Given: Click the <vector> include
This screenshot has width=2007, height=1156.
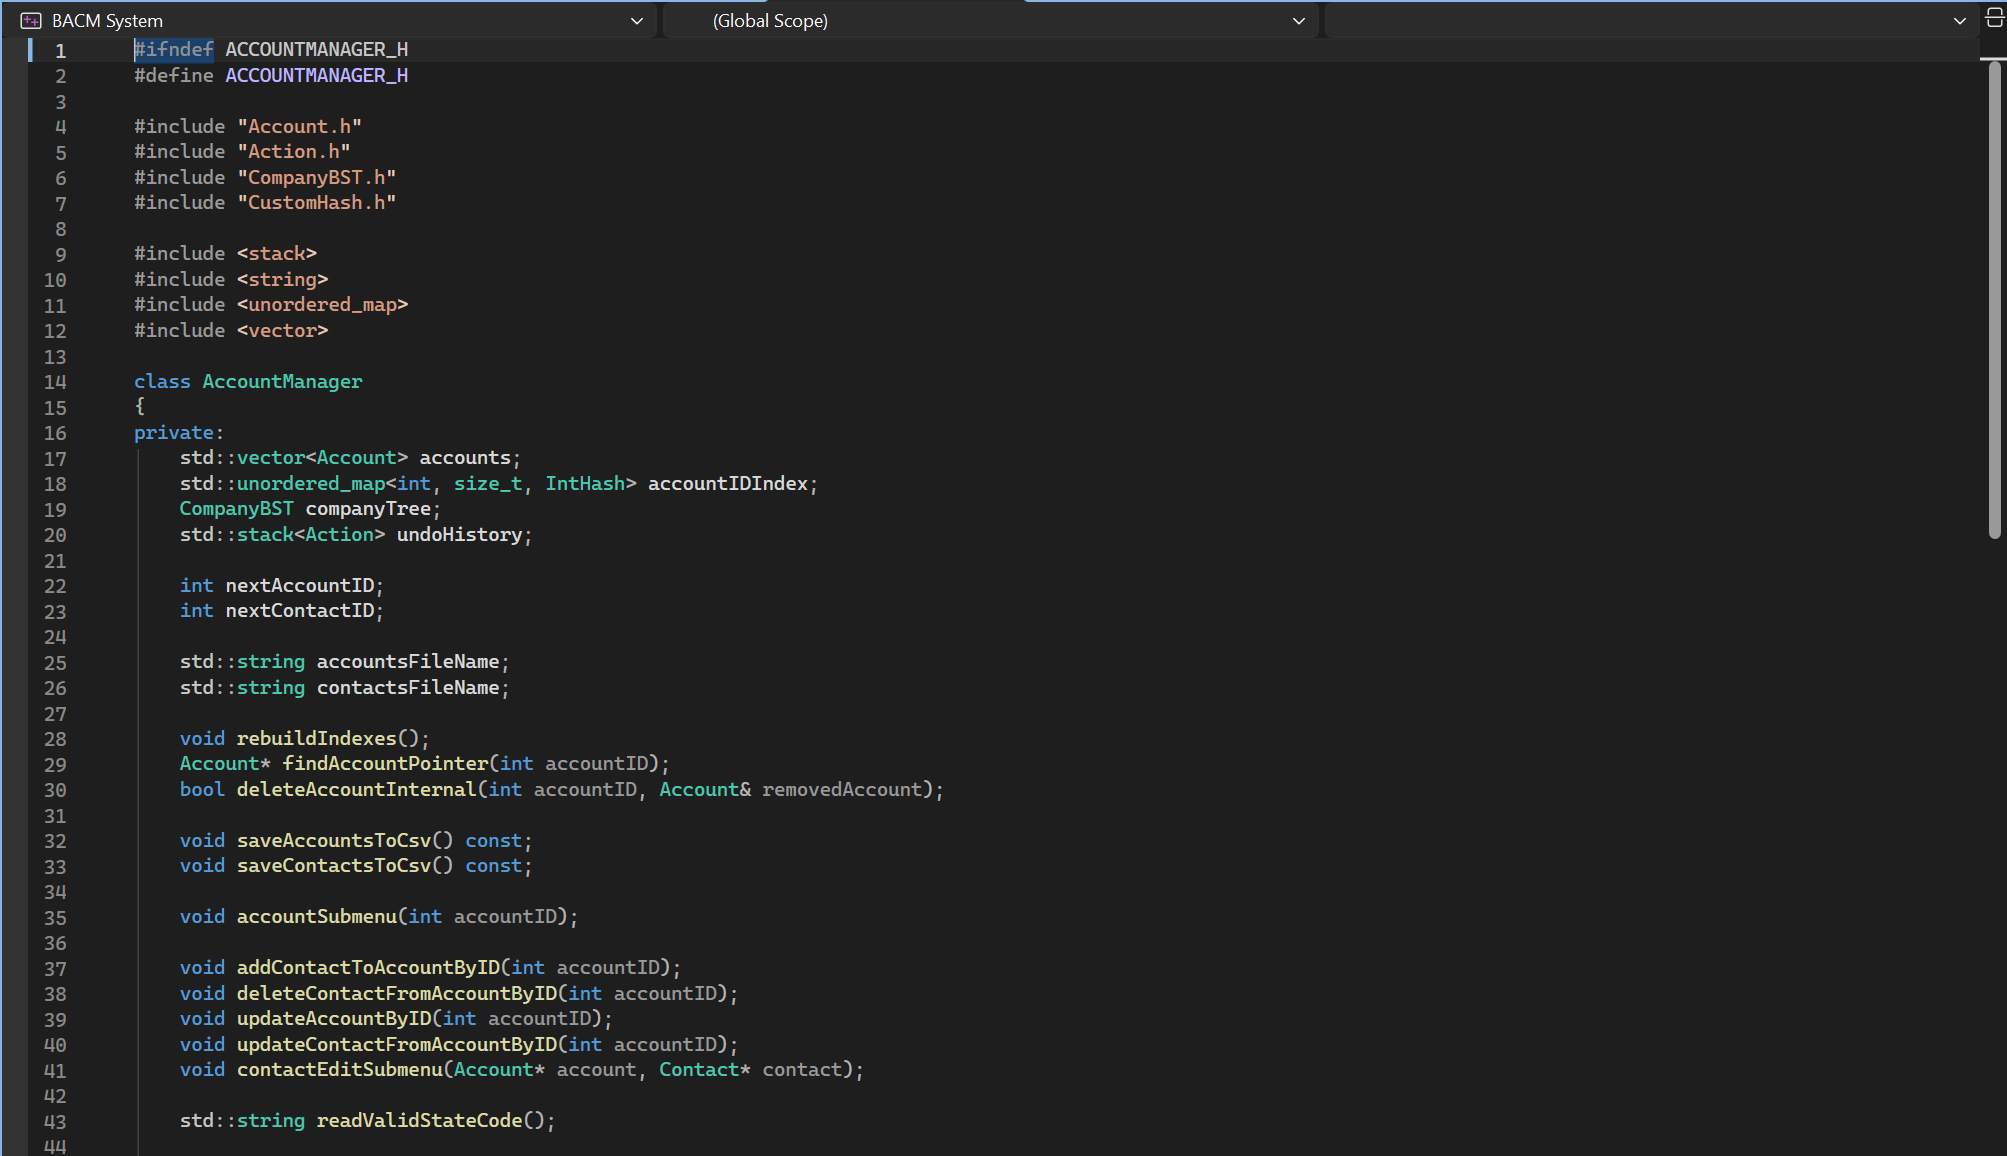Looking at the screenshot, I should click(283, 330).
